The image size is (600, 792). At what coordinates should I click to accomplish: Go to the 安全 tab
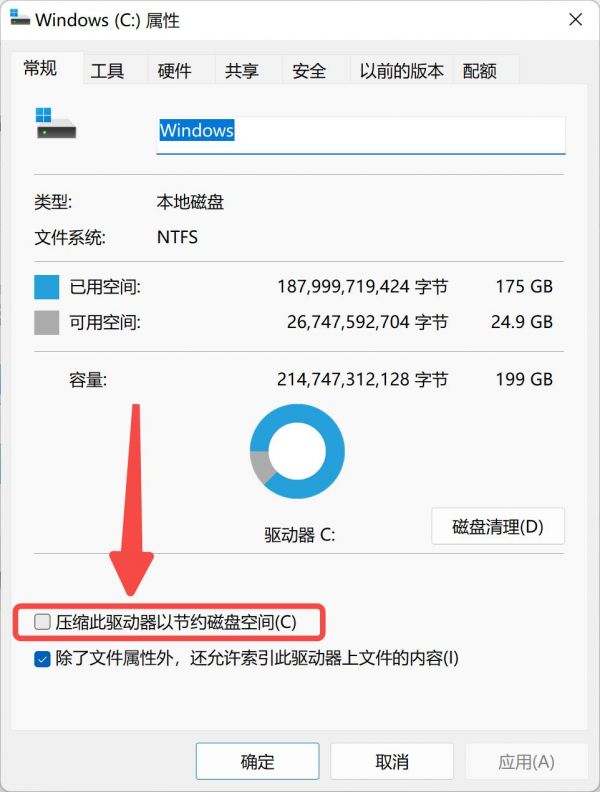309,70
